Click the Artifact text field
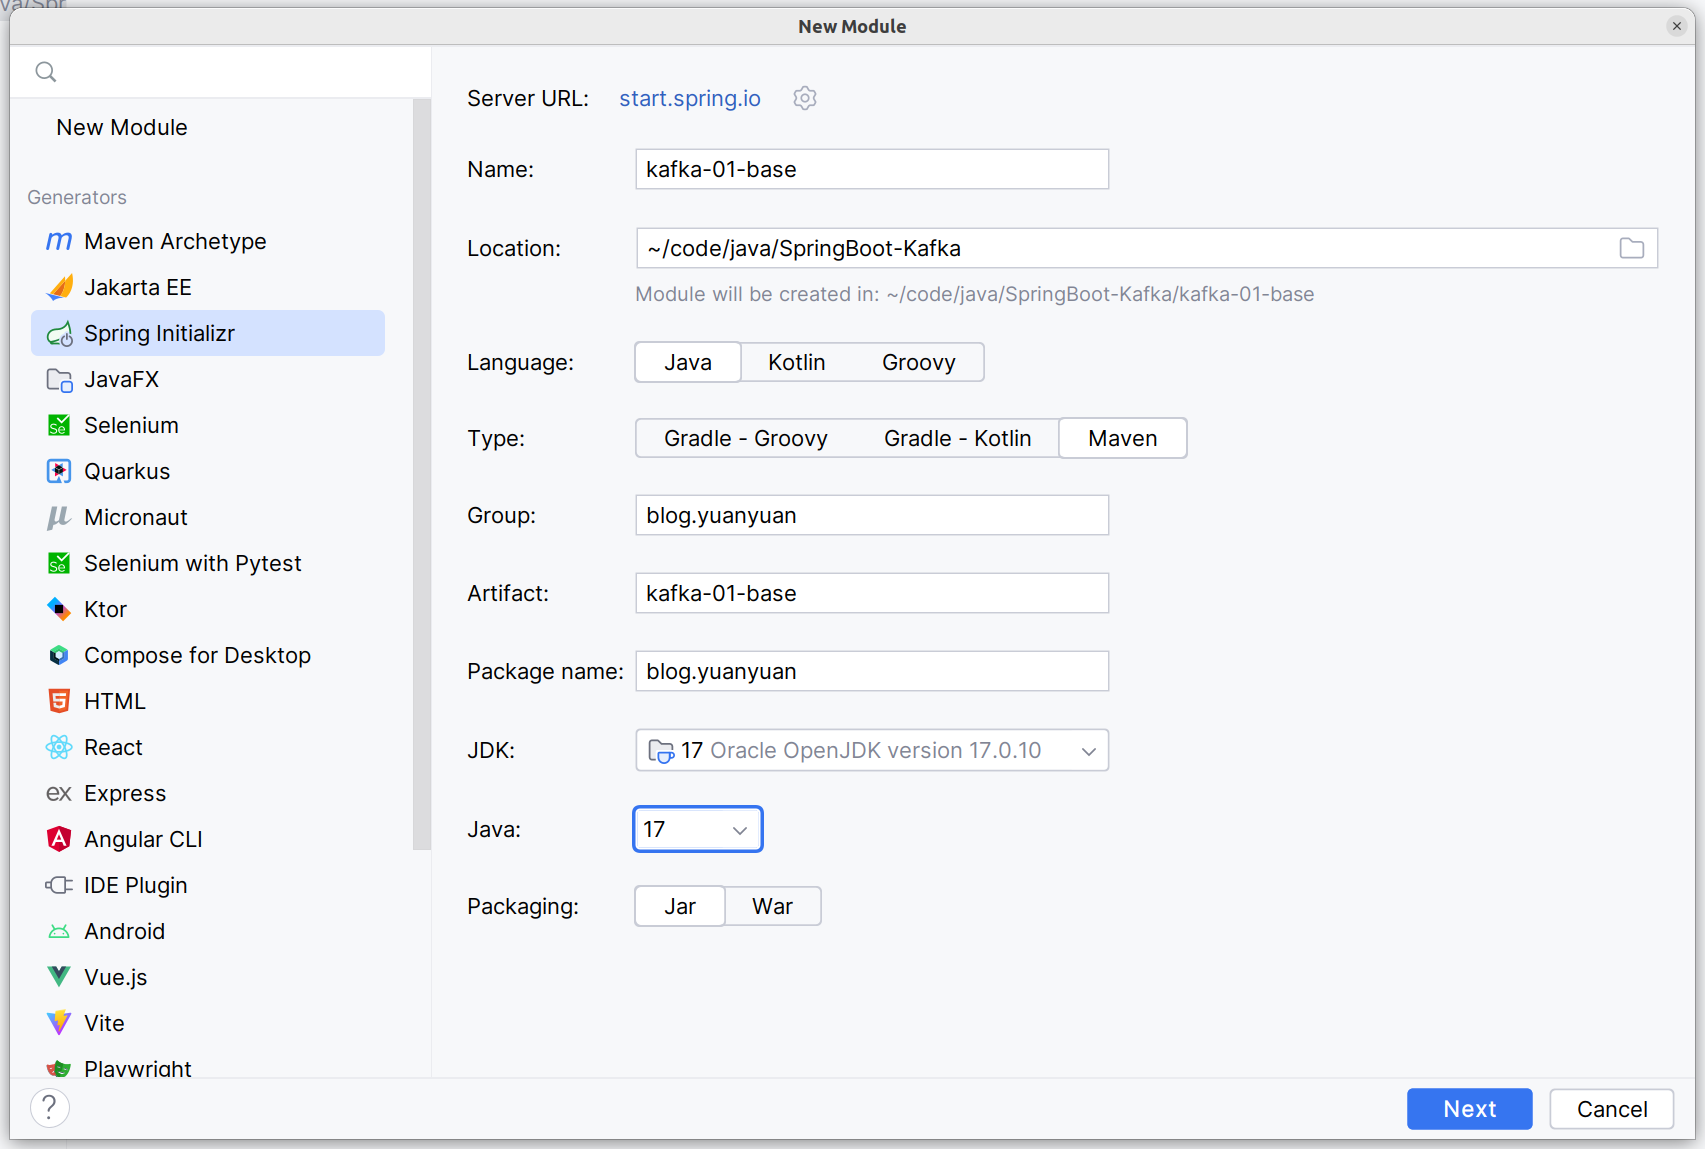1705x1149 pixels. pyautogui.click(x=871, y=594)
